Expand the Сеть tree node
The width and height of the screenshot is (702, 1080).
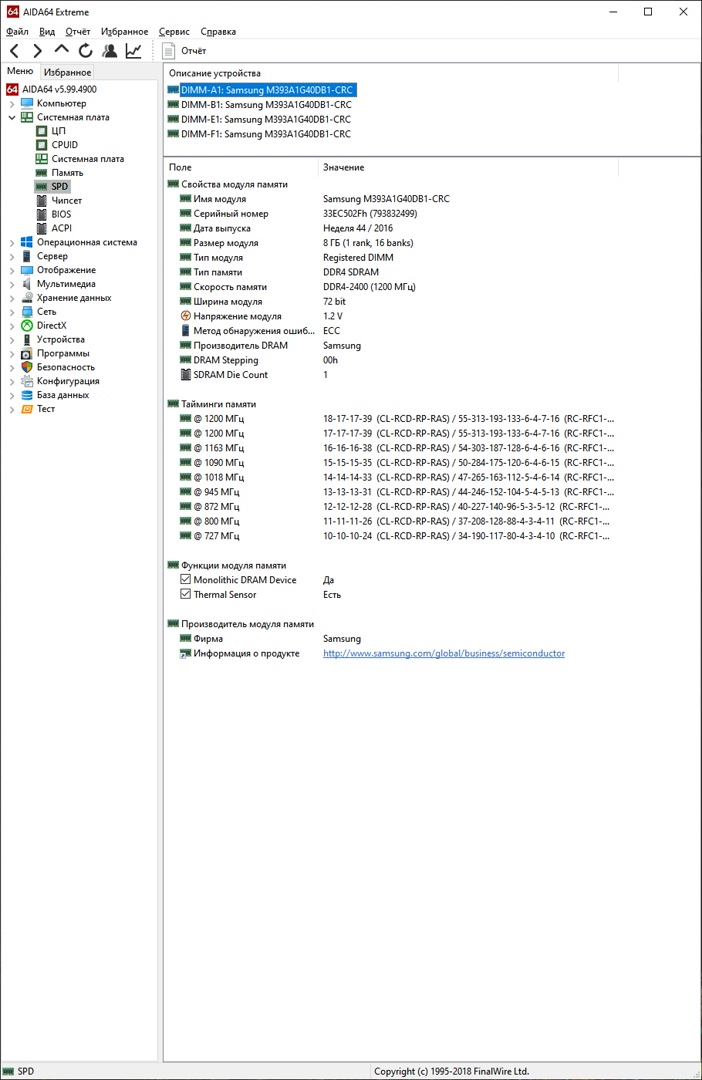click(x=12, y=311)
